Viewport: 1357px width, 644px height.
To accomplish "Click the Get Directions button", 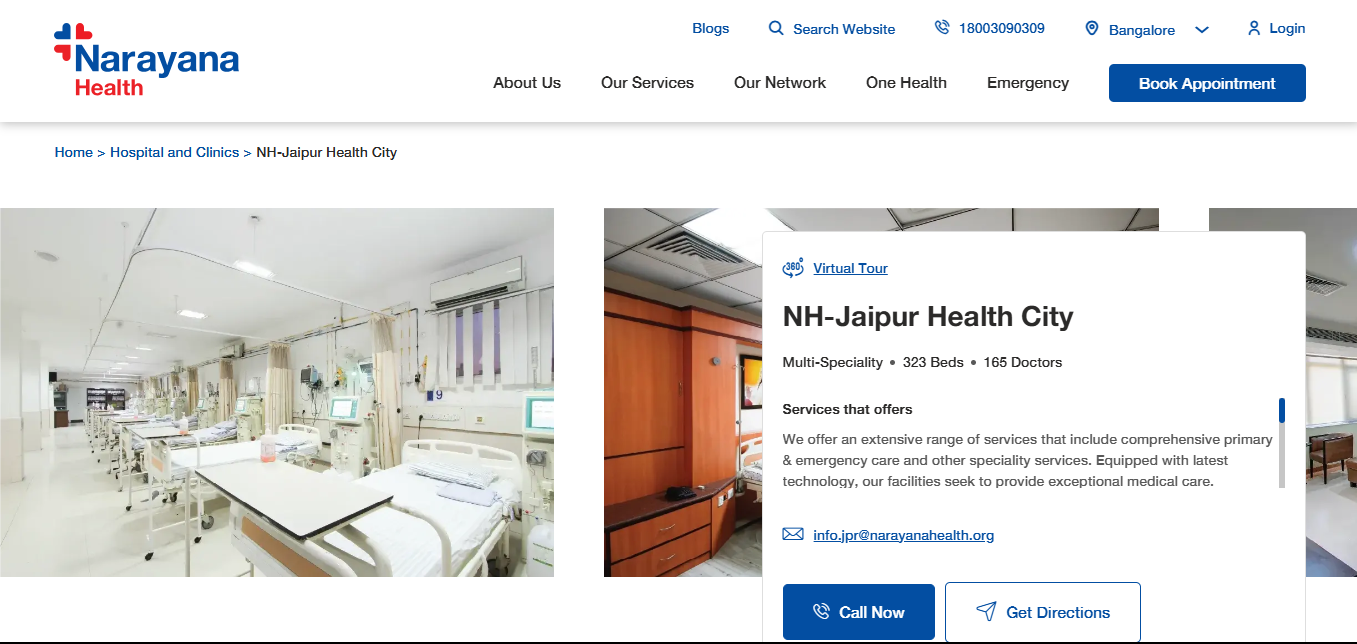I will point(1043,612).
